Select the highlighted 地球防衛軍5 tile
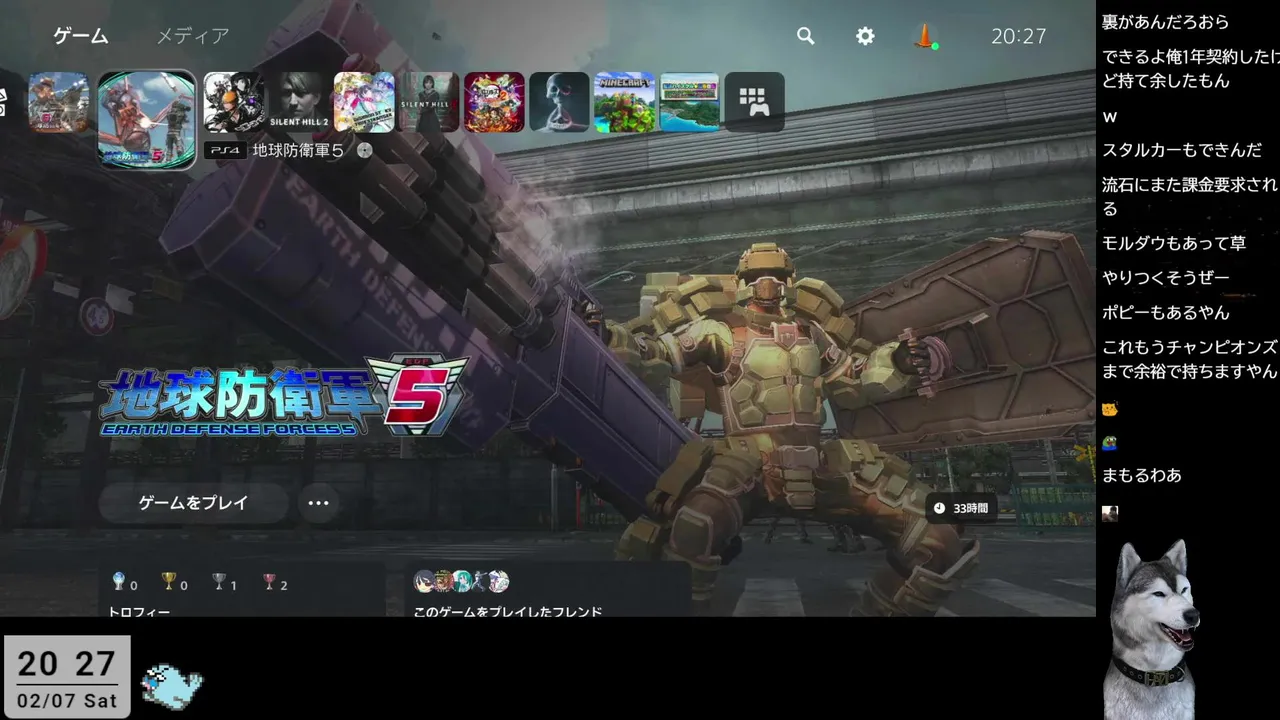 point(146,118)
